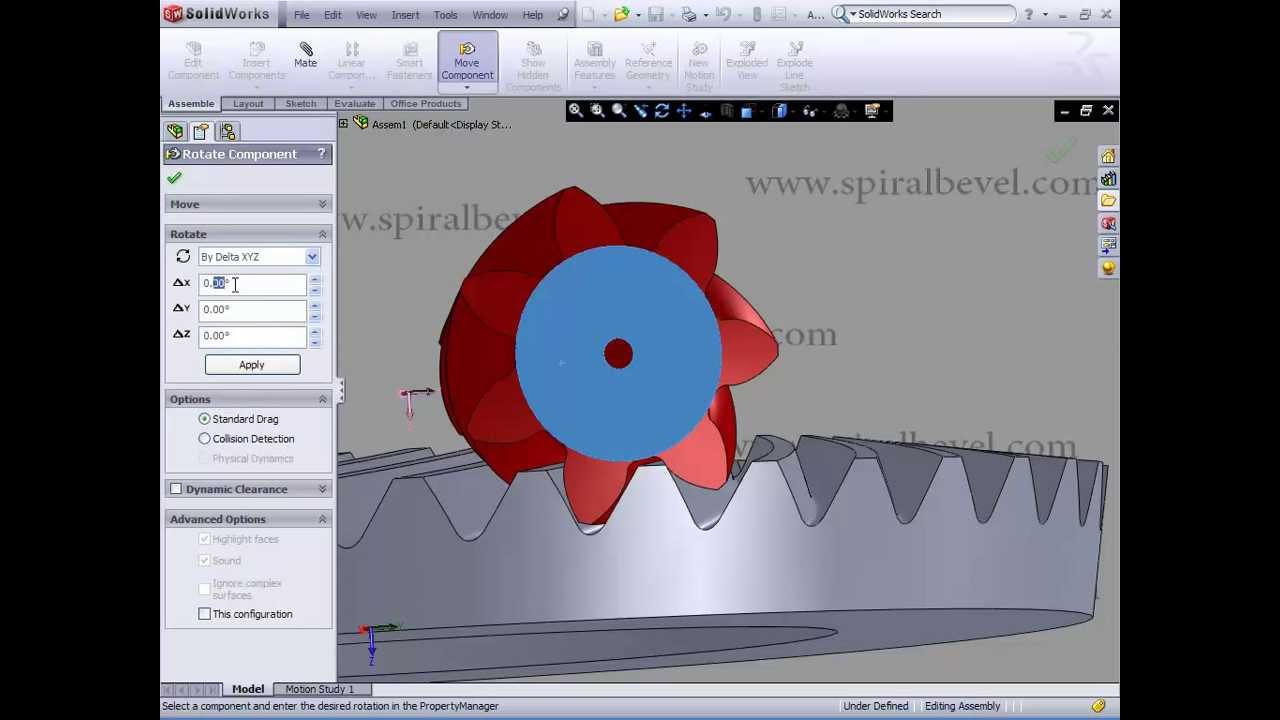Viewport: 1280px width, 720px height.
Task: Open view settings monitor icon
Action: pos(872,111)
